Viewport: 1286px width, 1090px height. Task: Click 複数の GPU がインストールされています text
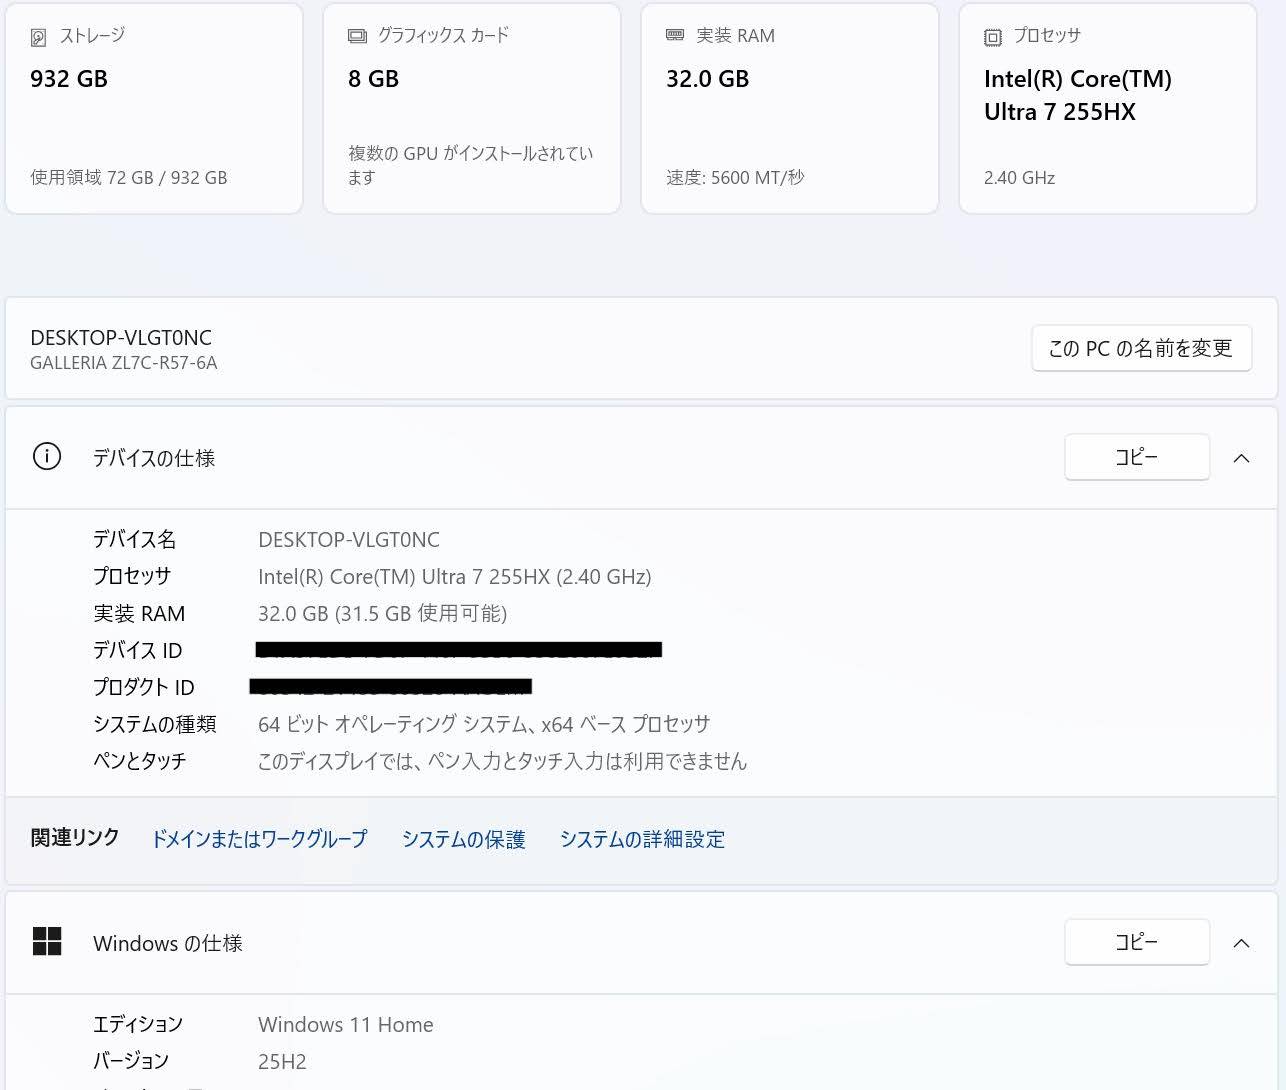click(471, 165)
